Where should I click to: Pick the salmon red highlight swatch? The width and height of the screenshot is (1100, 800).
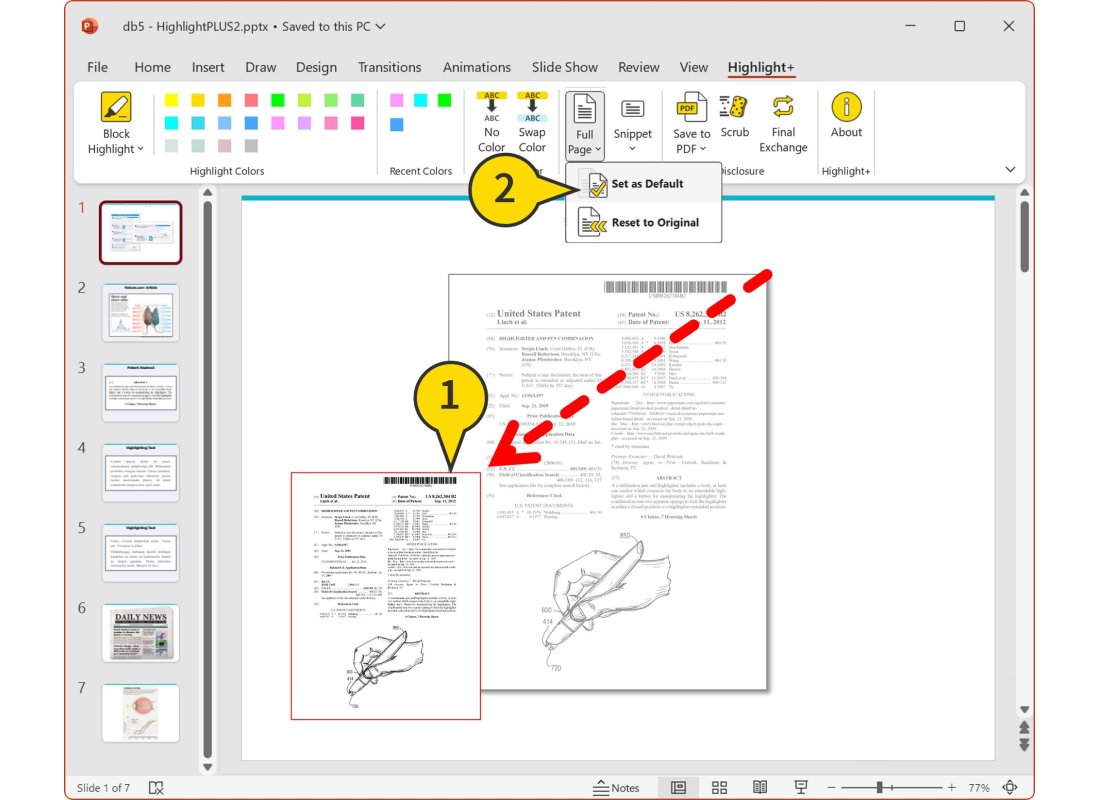(251, 100)
